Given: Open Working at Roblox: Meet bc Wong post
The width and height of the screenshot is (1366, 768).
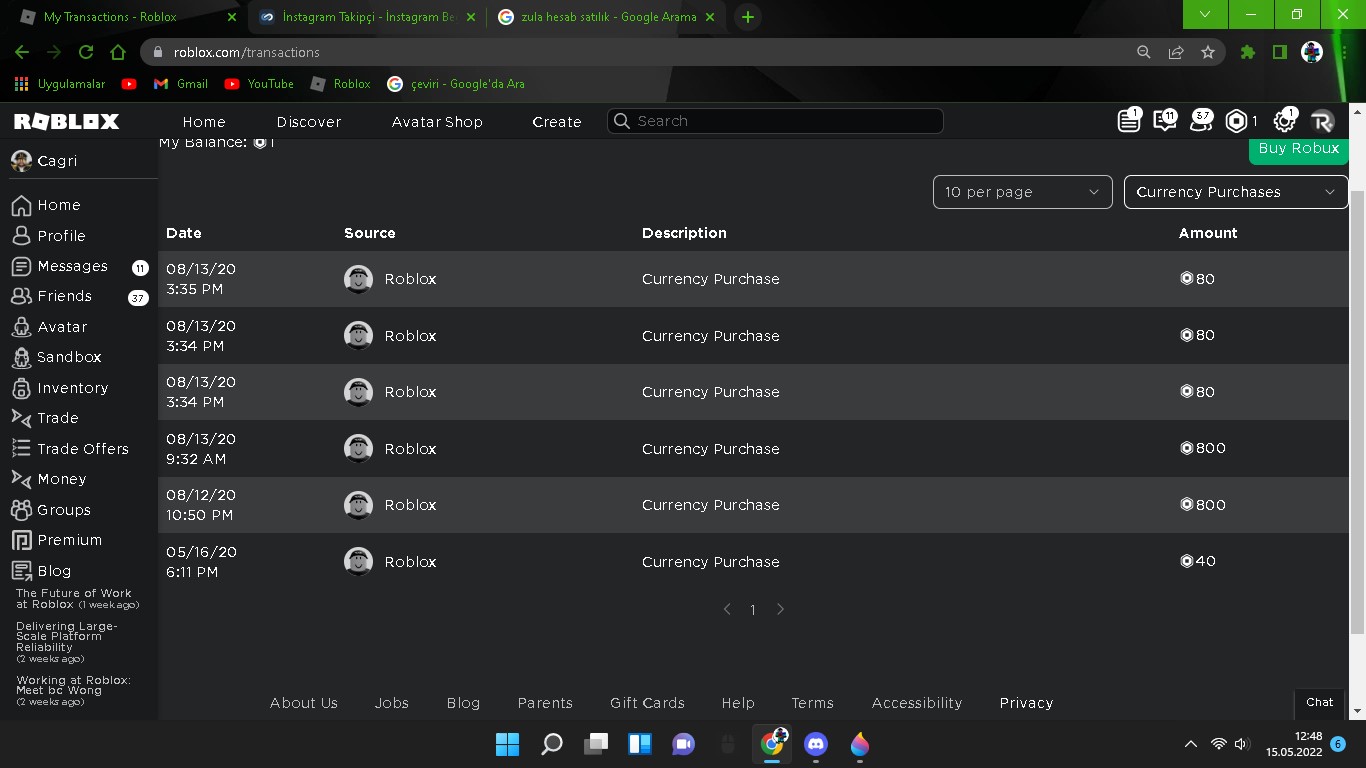Looking at the screenshot, I should (x=73, y=691).
